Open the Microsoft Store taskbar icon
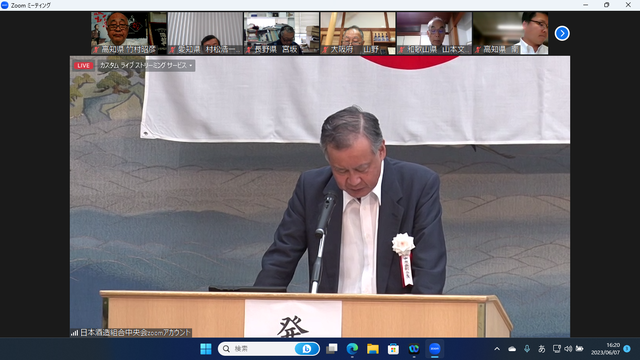This screenshot has height=360, width=640. [x=393, y=349]
